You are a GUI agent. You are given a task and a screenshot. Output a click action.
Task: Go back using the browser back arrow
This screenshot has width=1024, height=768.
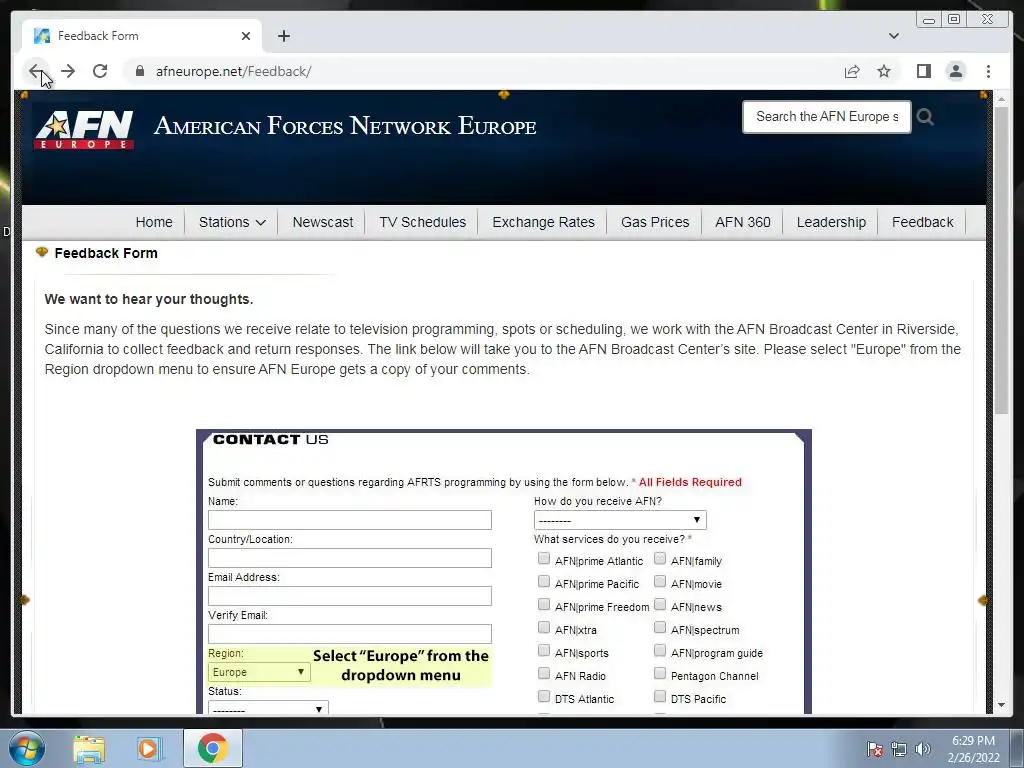[36, 71]
